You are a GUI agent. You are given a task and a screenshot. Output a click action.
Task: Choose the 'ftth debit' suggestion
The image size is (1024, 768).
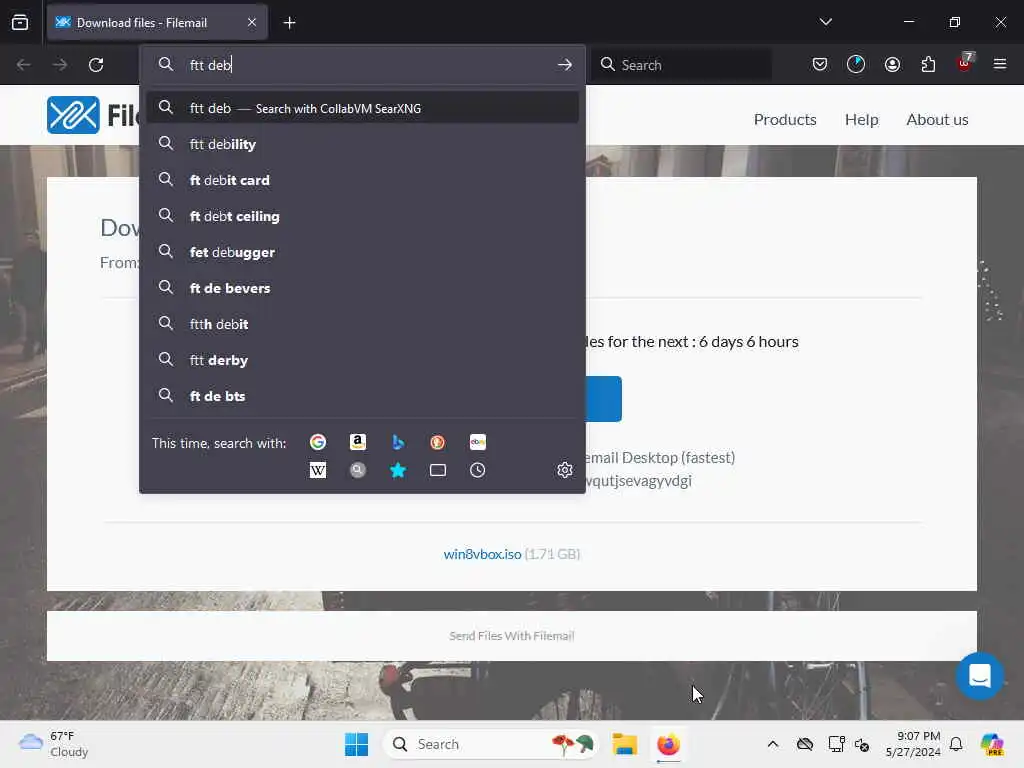362,324
